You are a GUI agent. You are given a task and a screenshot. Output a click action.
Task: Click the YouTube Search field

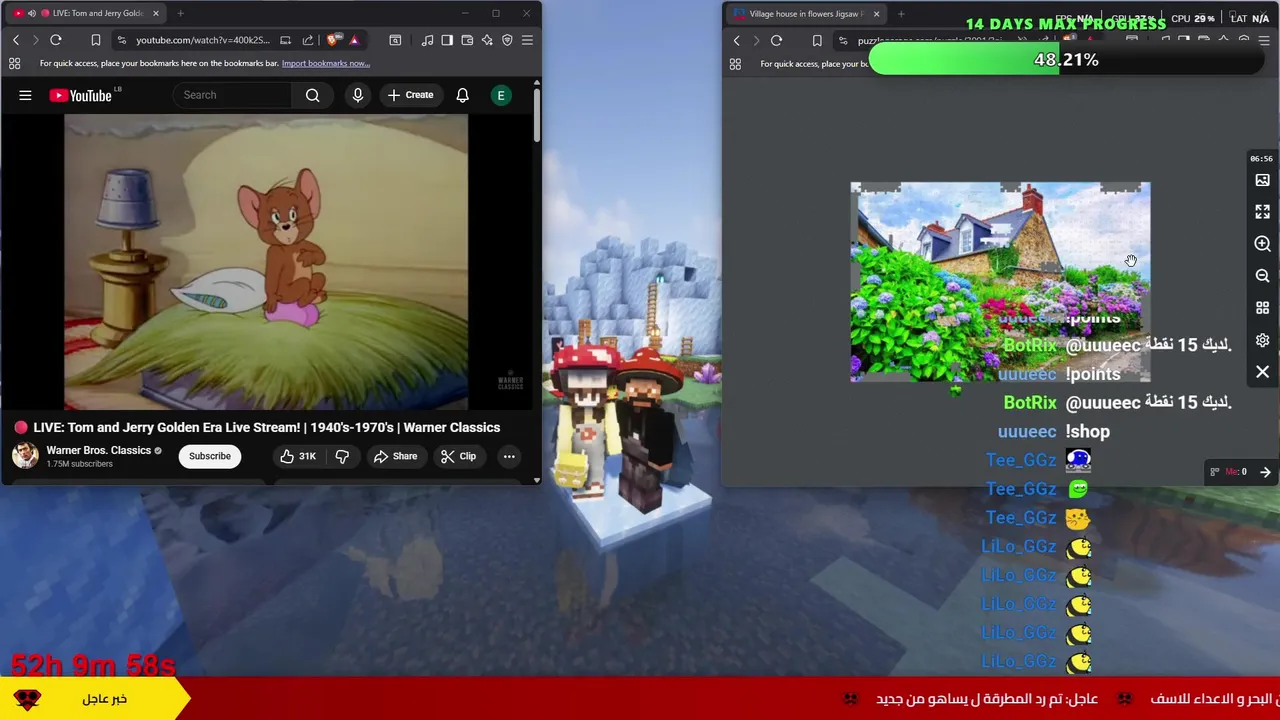pyautogui.click(x=234, y=95)
